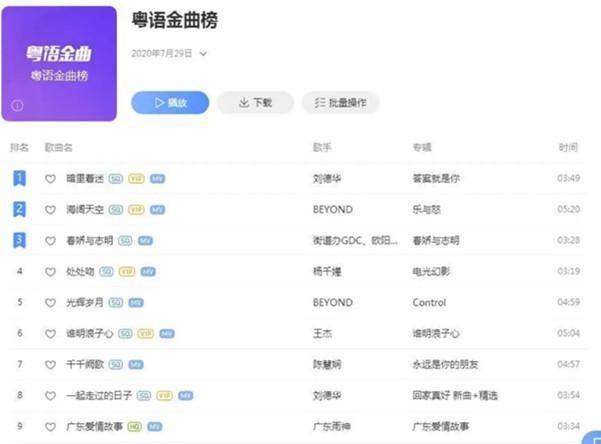
Task: Open artist 杨千嬅
Action: (327, 272)
